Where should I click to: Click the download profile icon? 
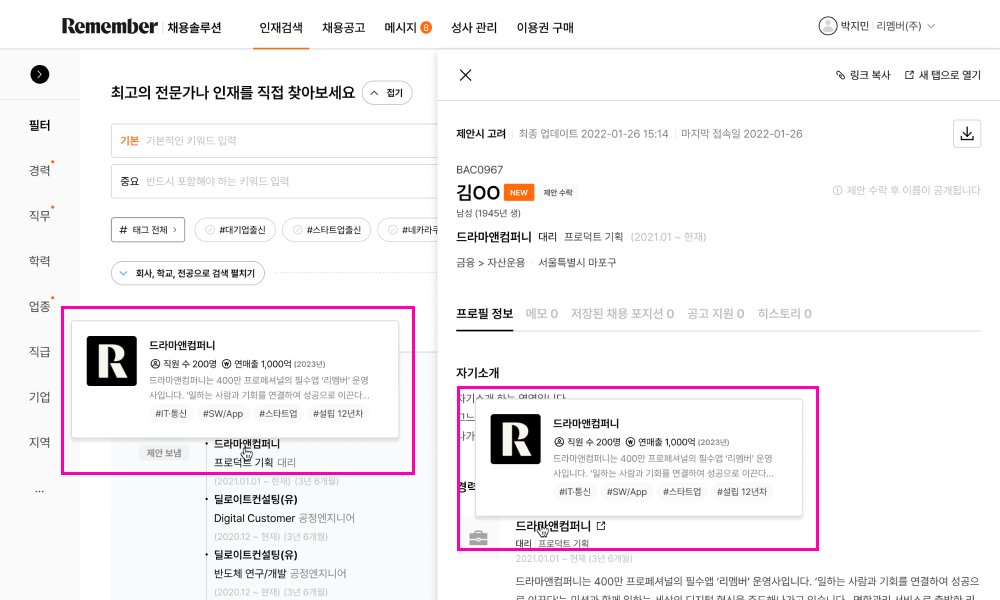click(967, 134)
